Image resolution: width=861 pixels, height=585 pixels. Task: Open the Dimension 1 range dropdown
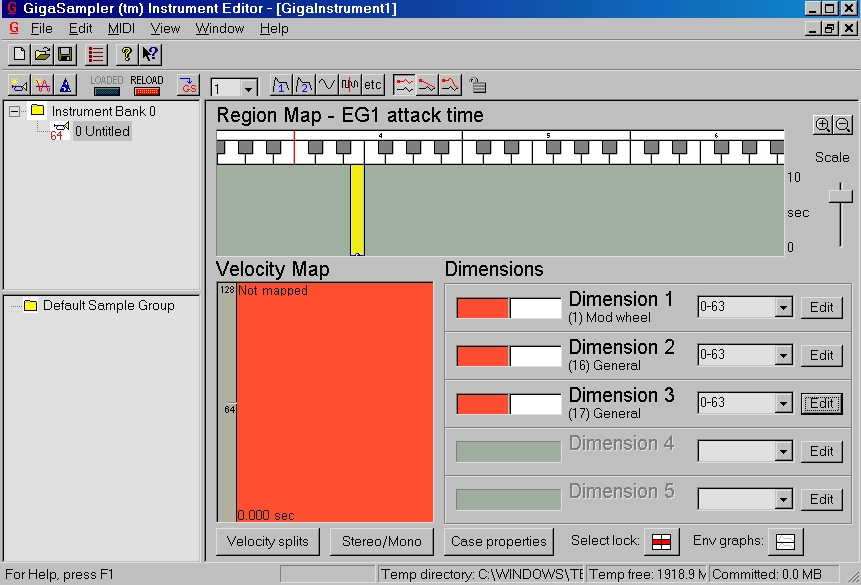[x=784, y=307]
